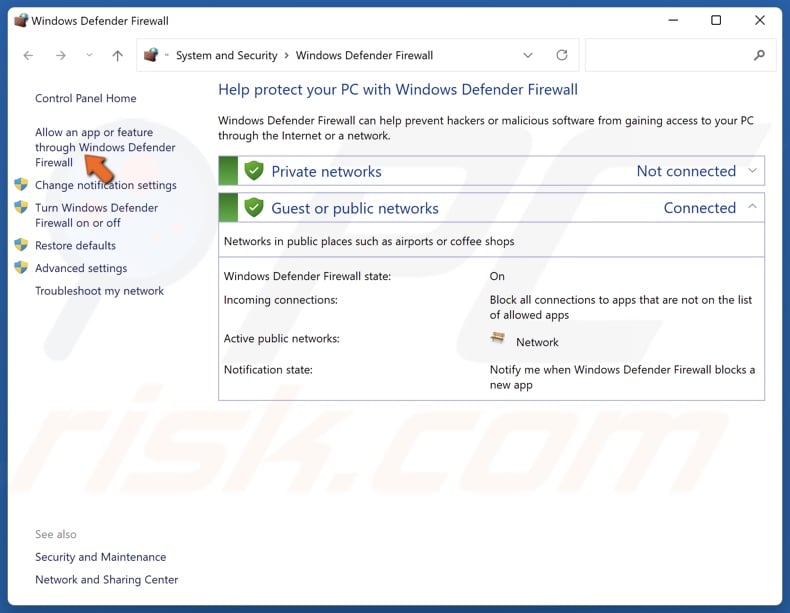Open the recent locations dropdown arrow
Image resolution: width=790 pixels, height=613 pixels.
pyautogui.click(x=89, y=55)
